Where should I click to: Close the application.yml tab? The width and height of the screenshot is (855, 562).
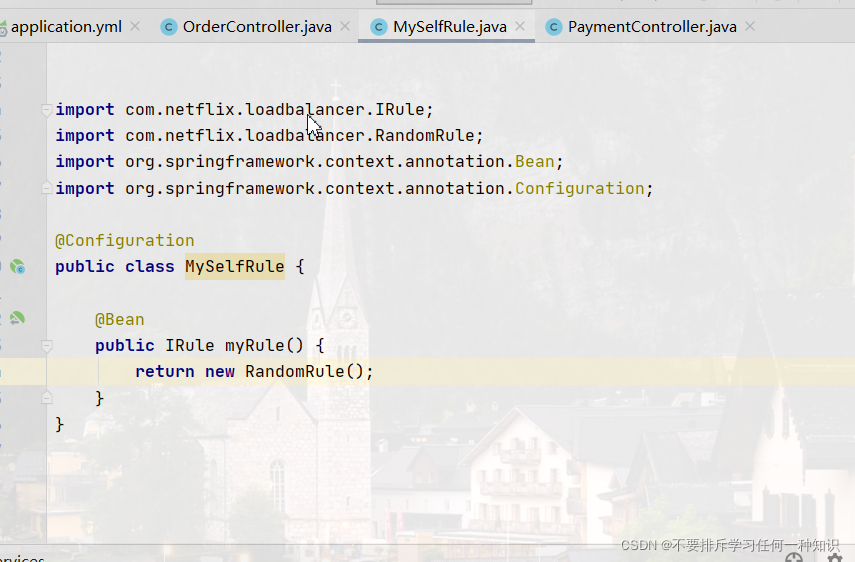[x=135, y=26]
